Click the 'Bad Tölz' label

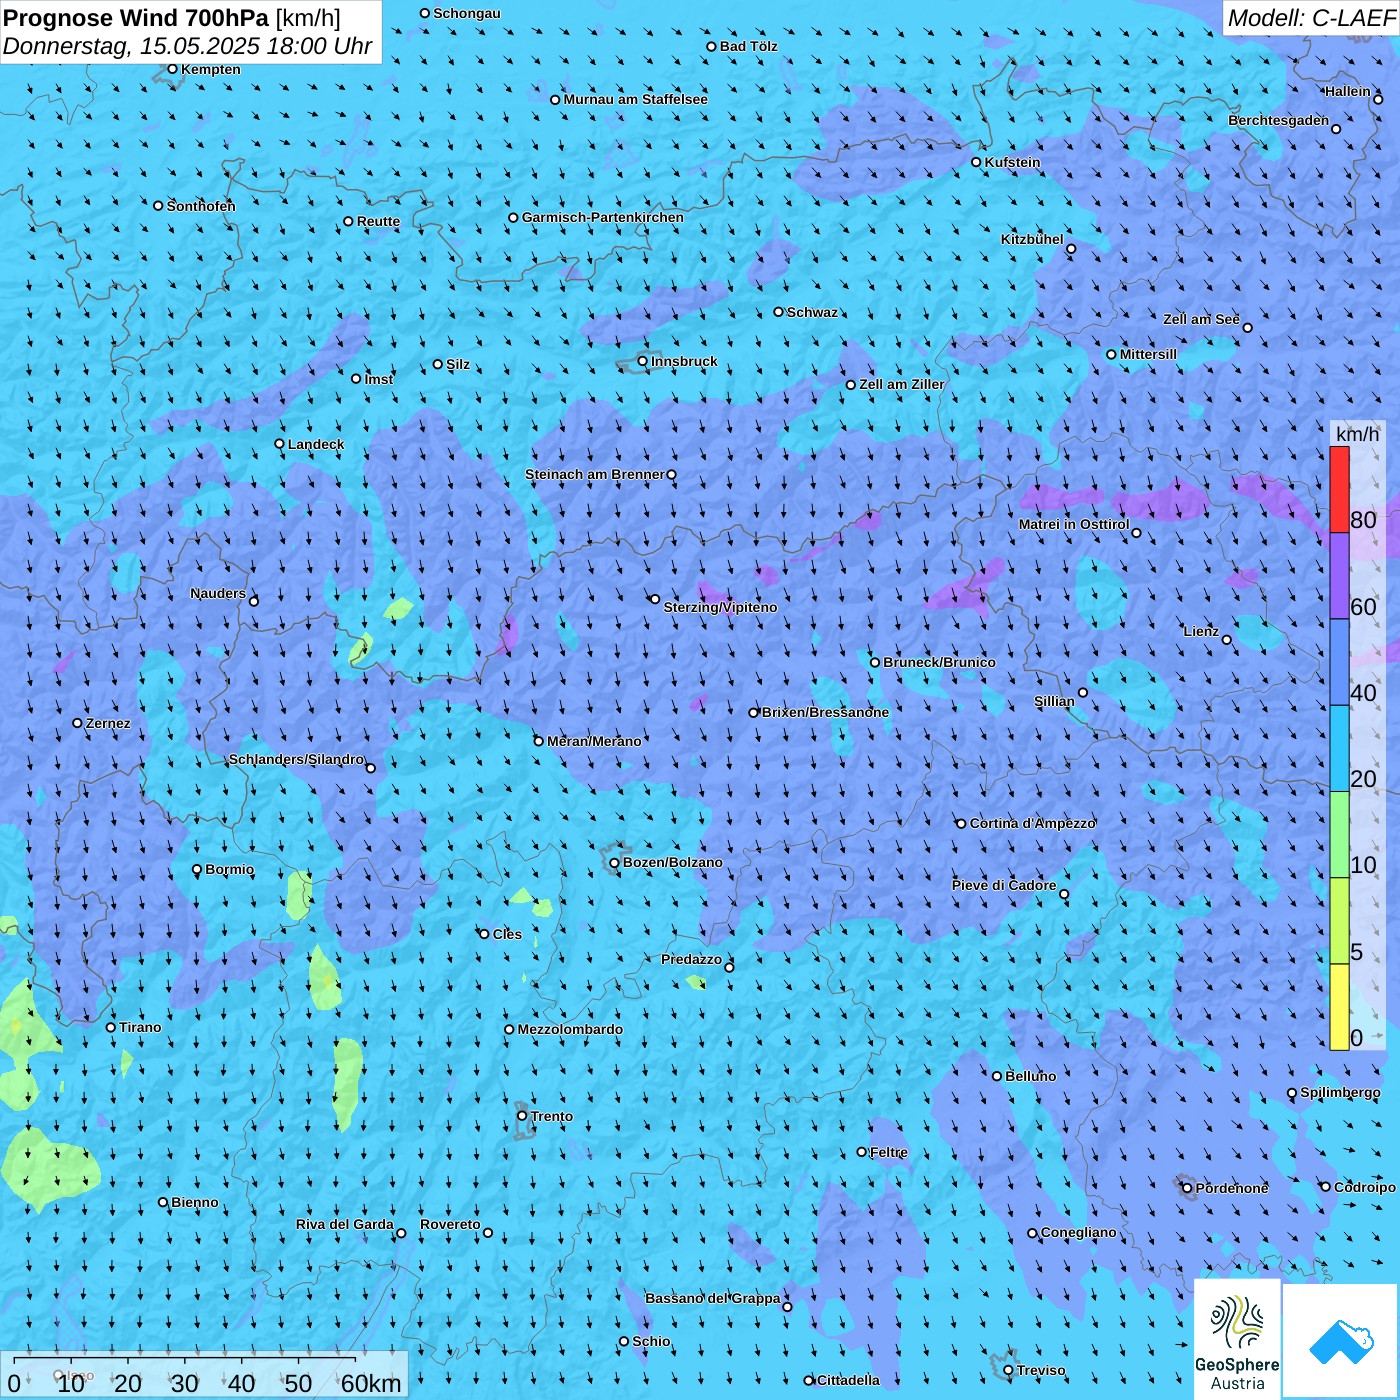tap(749, 46)
